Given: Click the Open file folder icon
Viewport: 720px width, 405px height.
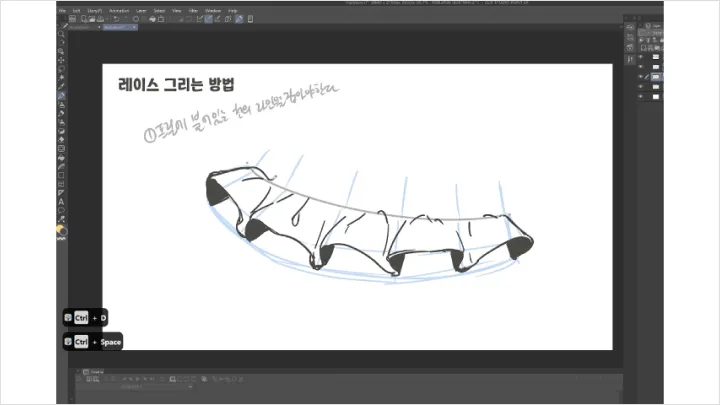Looking at the screenshot, I should [x=92, y=19].
